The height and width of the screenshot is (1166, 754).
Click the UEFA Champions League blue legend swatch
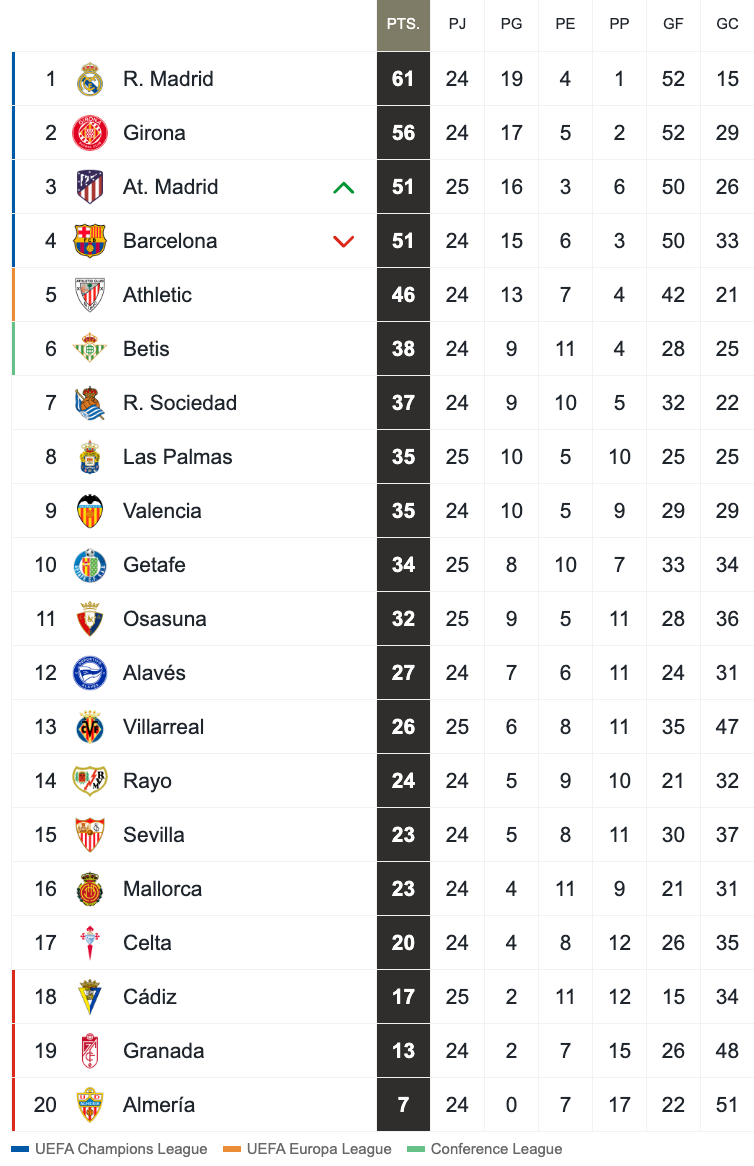click(x=20, y=1149)
